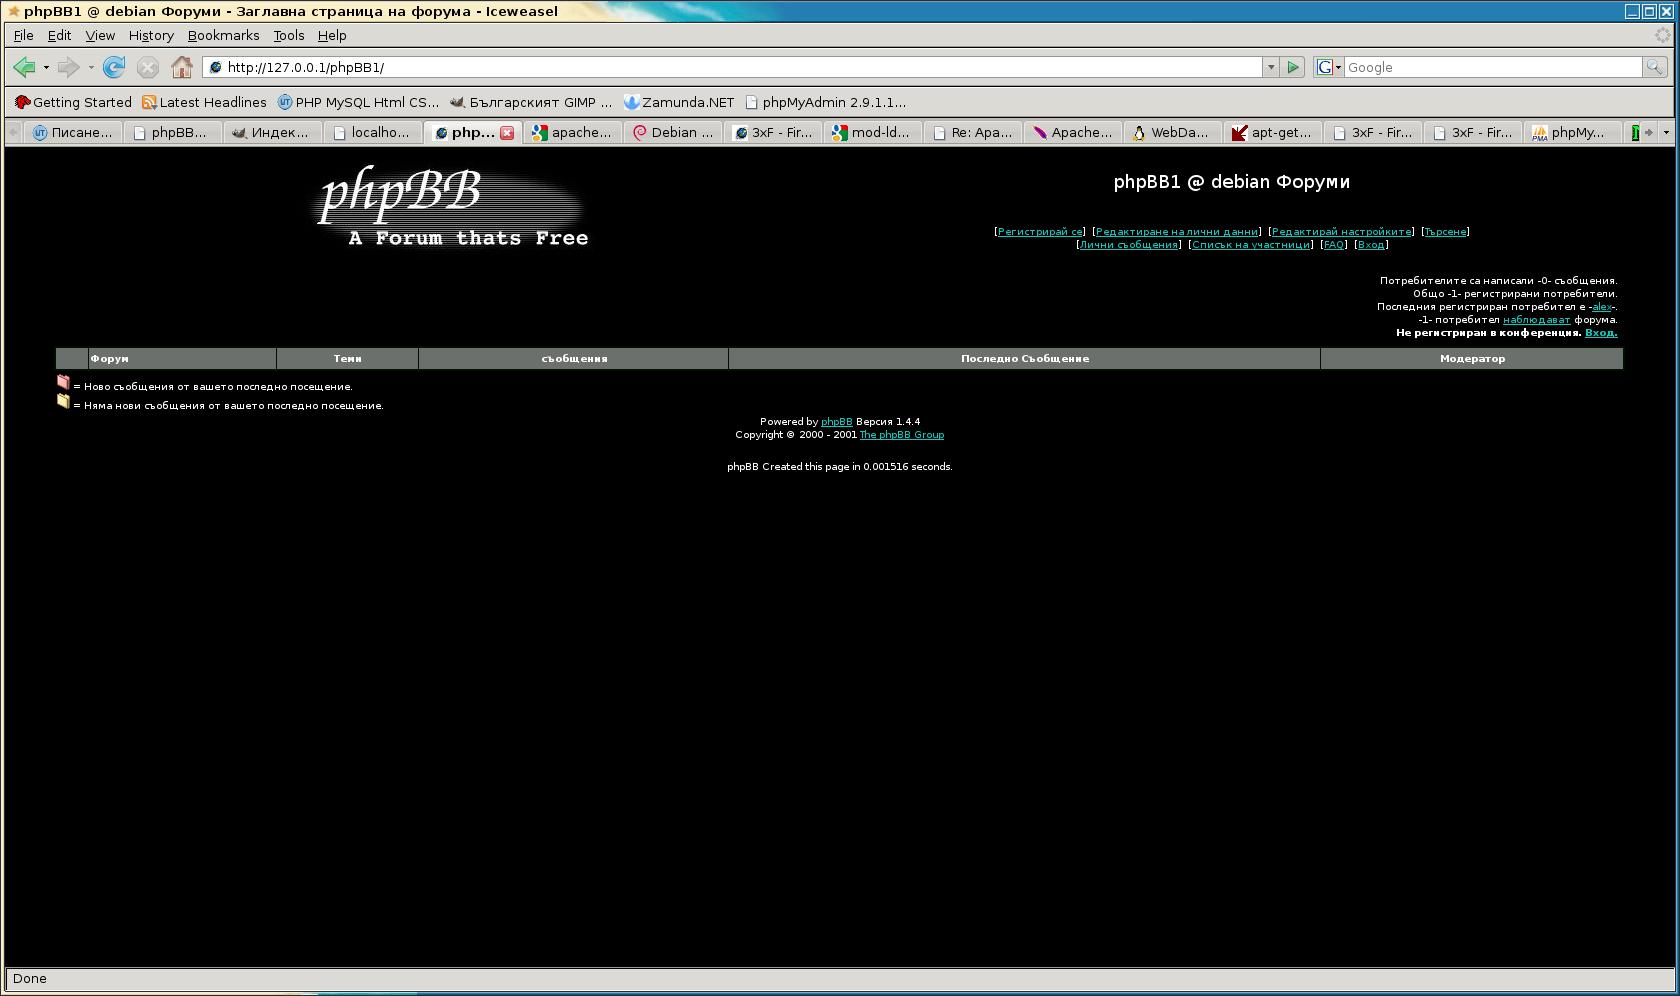Open the list-all-tabs dropdown arrow
The image size is (1680, 996).
pos(1666,132)
